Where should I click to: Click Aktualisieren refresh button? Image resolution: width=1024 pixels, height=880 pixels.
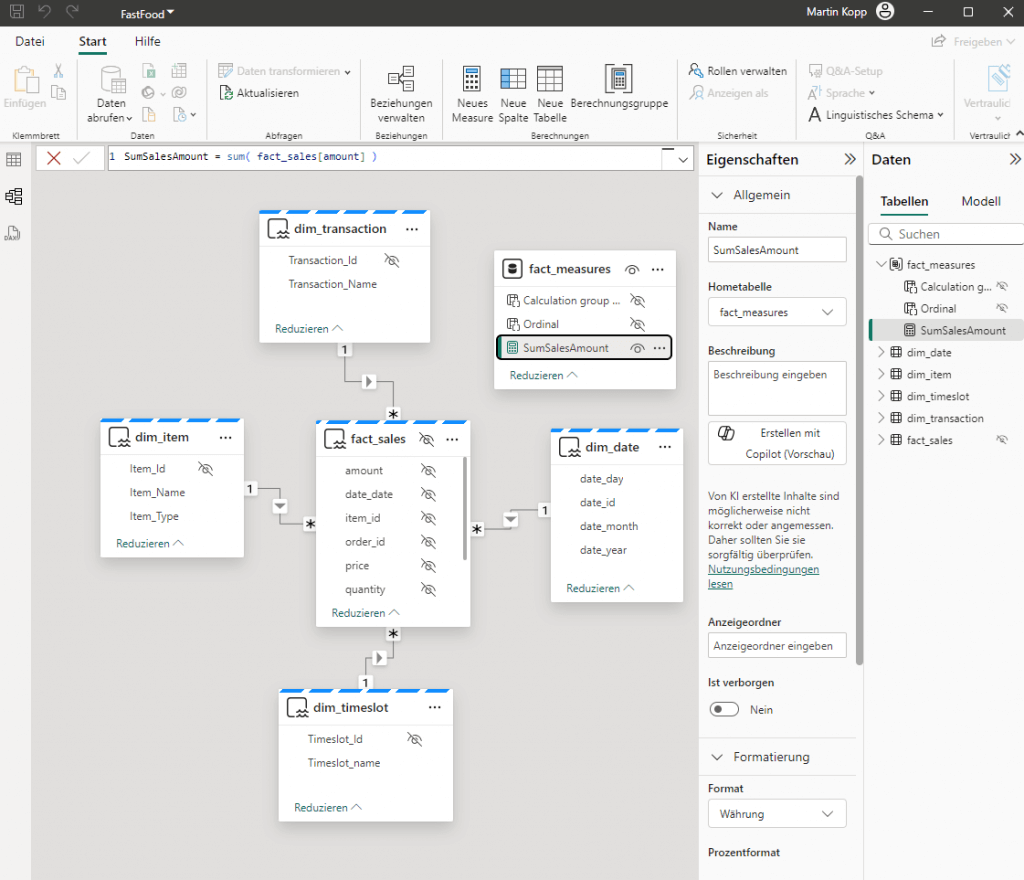[259, 93]
